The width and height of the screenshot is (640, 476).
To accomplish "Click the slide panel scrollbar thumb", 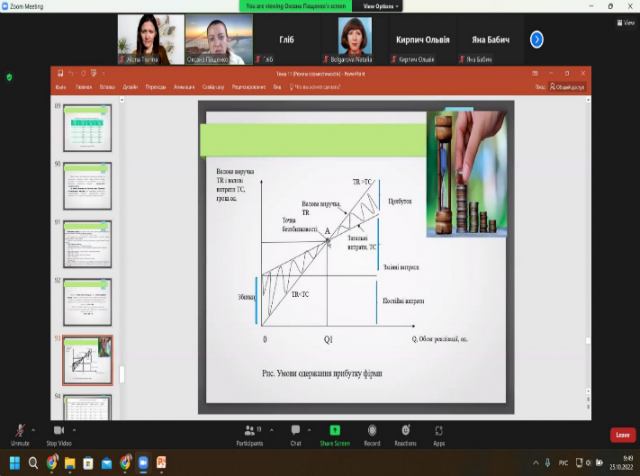I will 122,374.
